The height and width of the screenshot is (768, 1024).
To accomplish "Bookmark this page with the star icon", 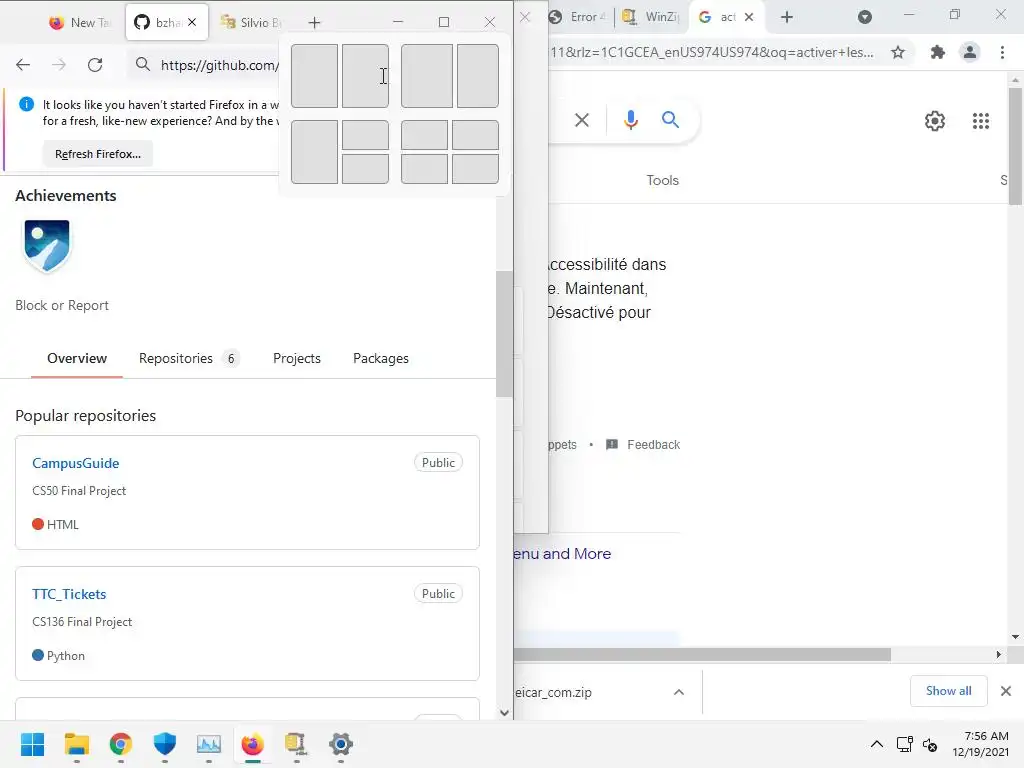I will pyautogui.click(x=898, y=52).
